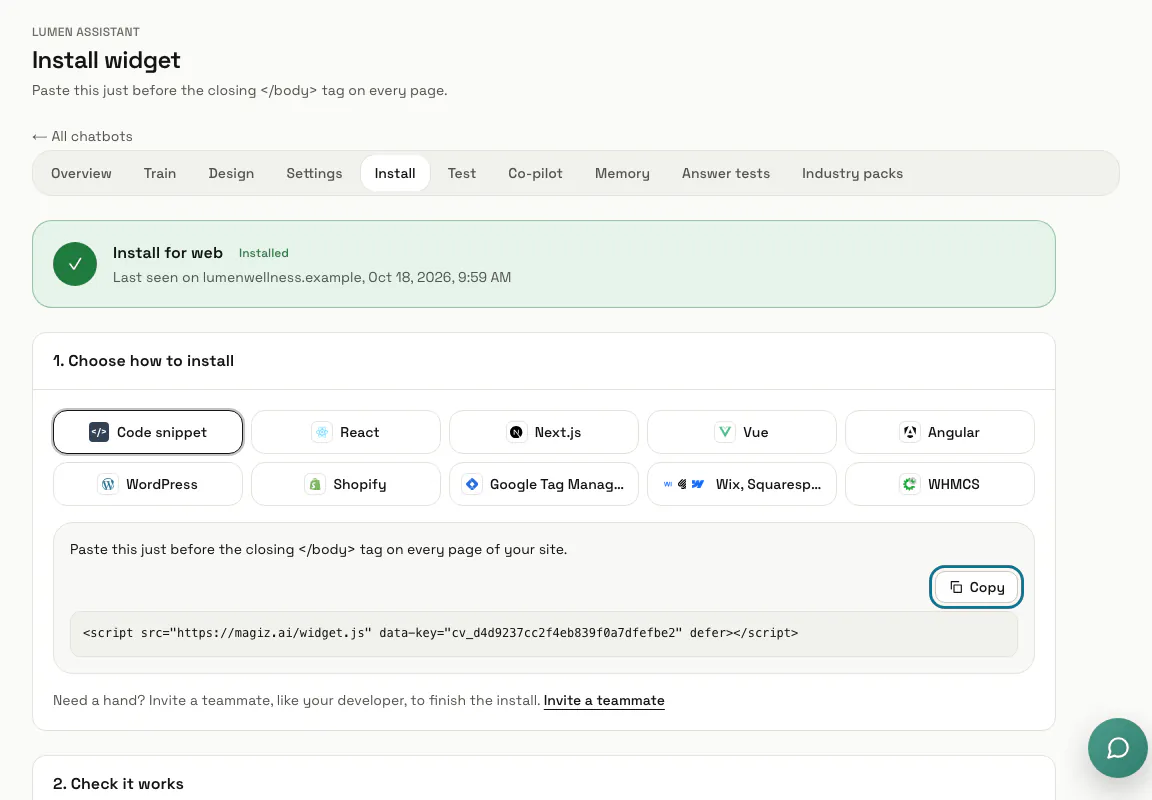Click the 'Last seen on lumenwellness.example' text

[312, 278]
